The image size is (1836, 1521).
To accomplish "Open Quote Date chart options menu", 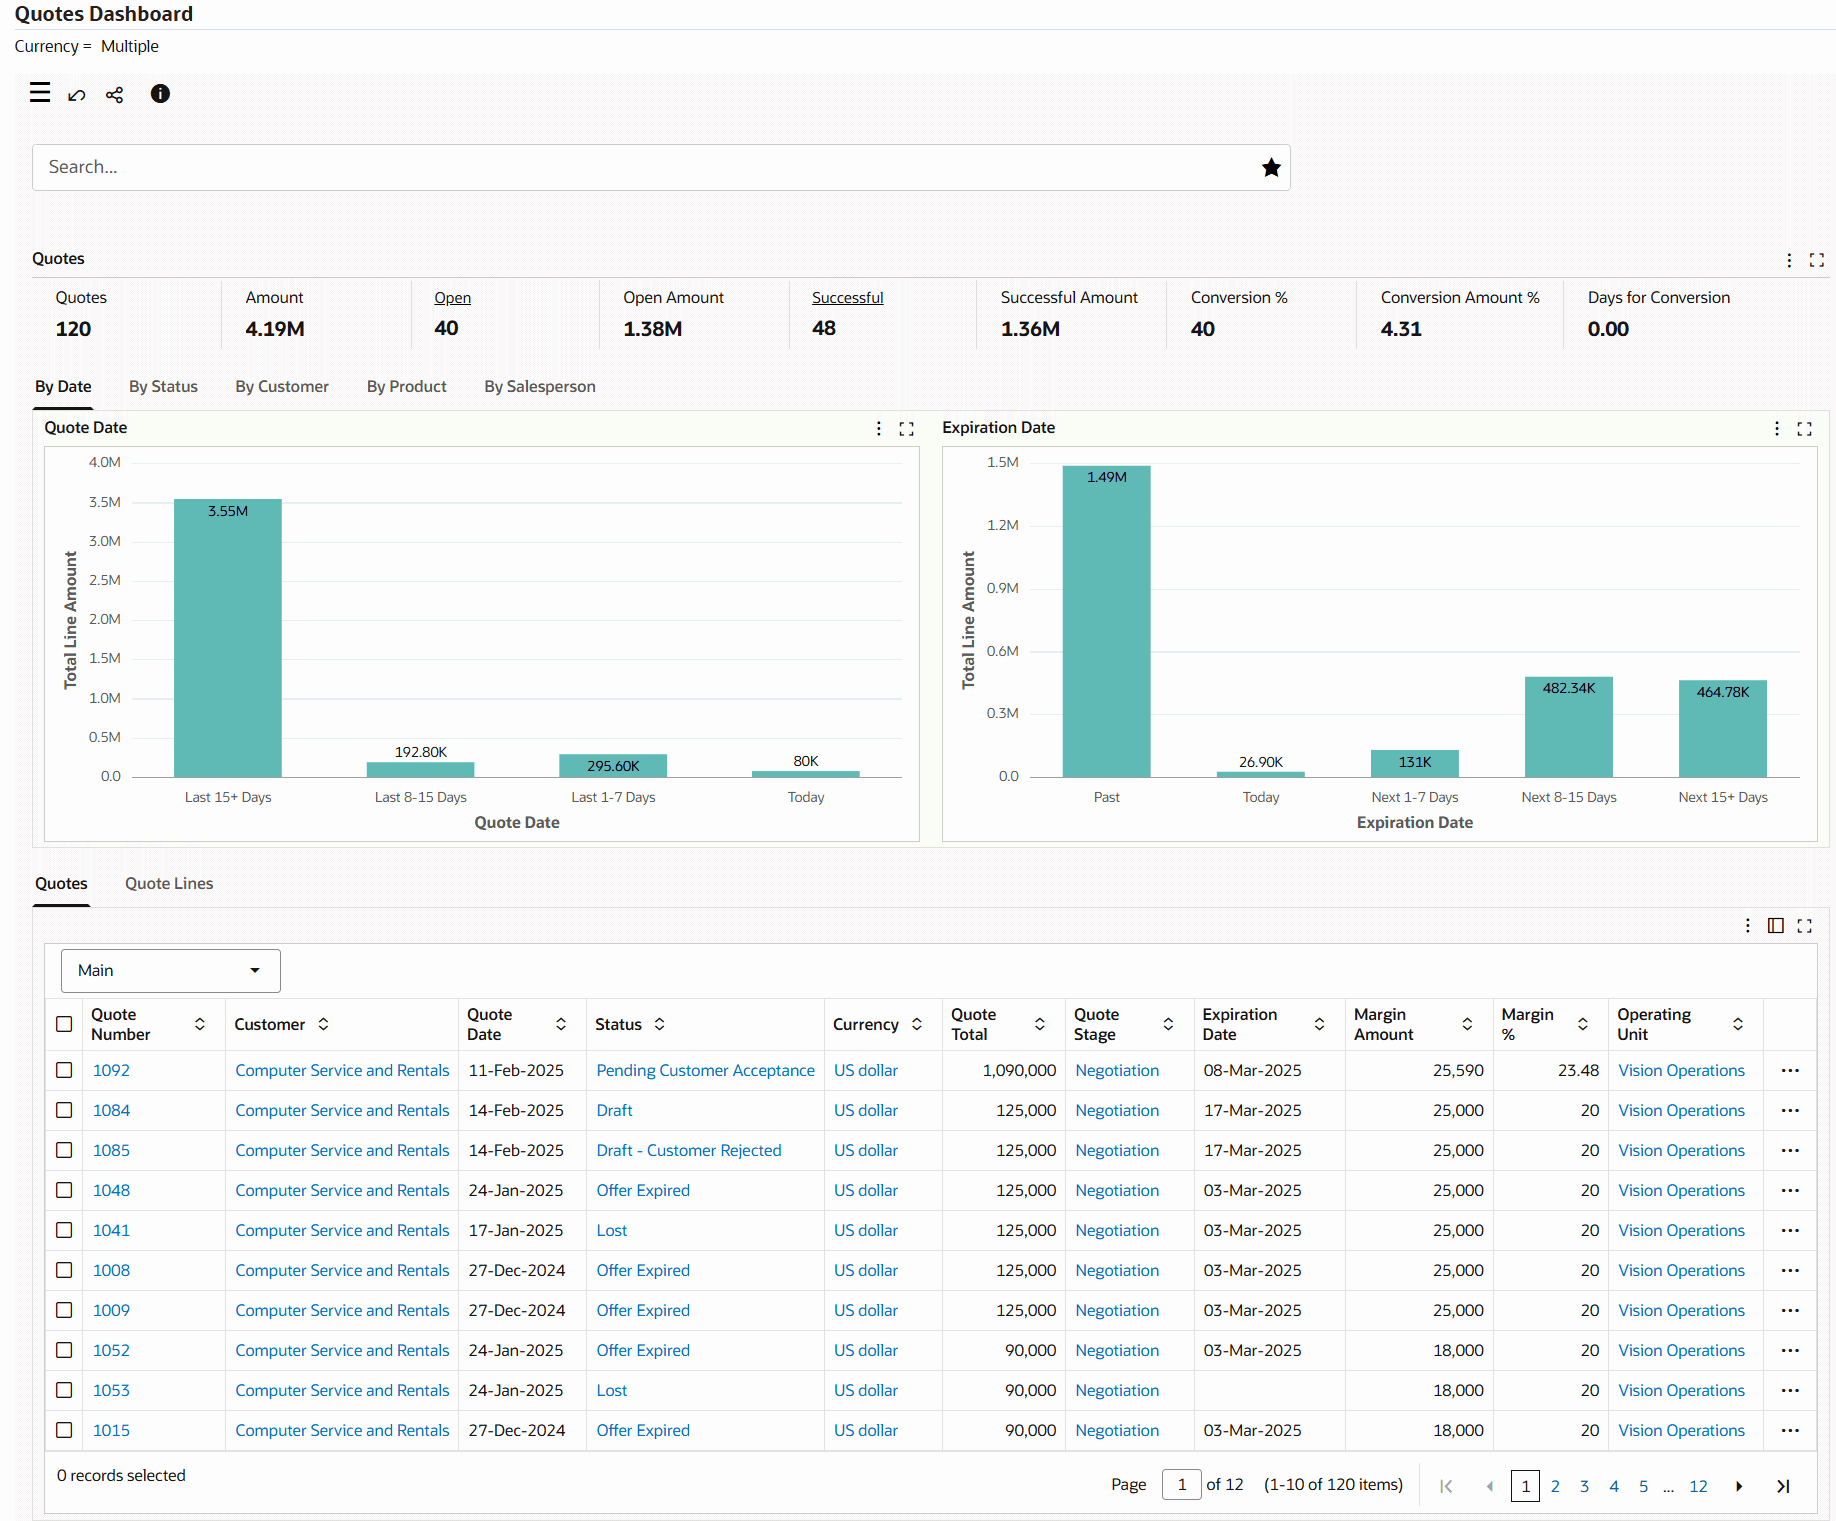I will 879,429.
